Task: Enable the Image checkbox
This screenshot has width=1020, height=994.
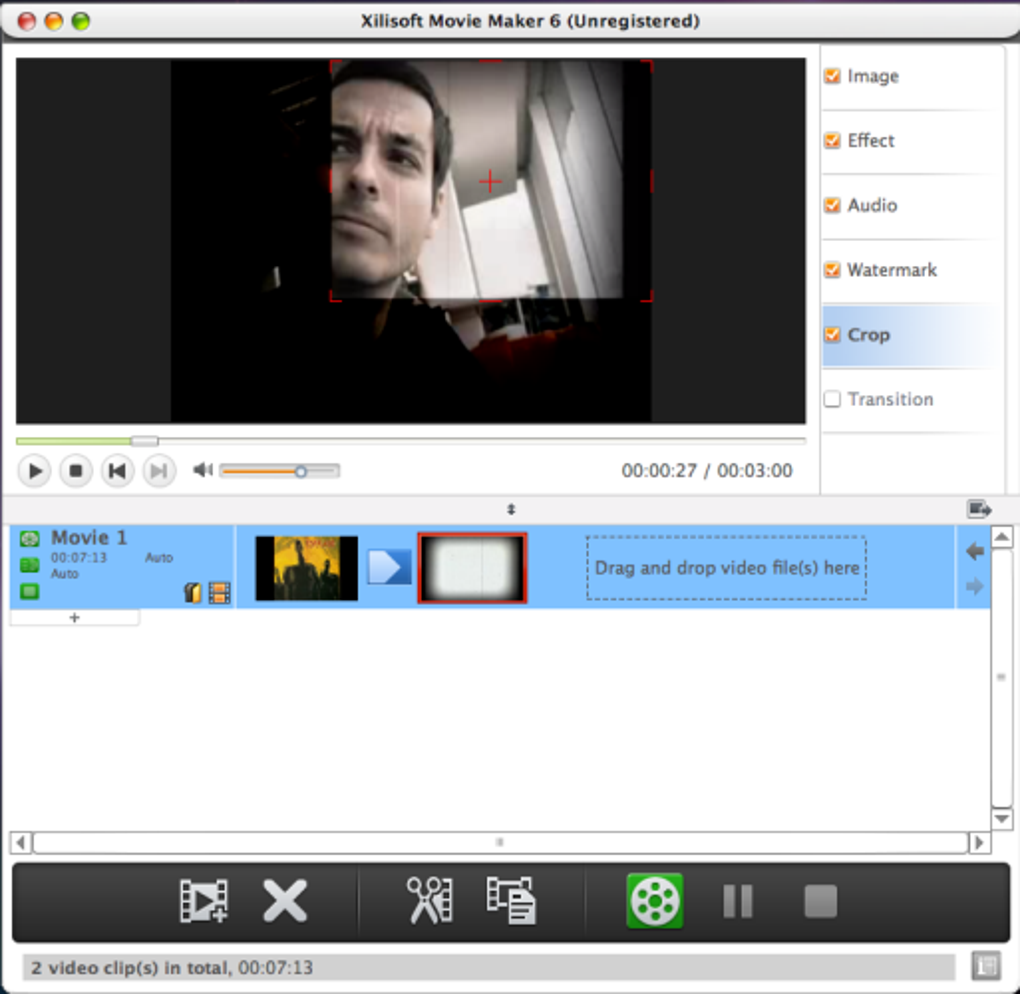Action: click(832, 76)
